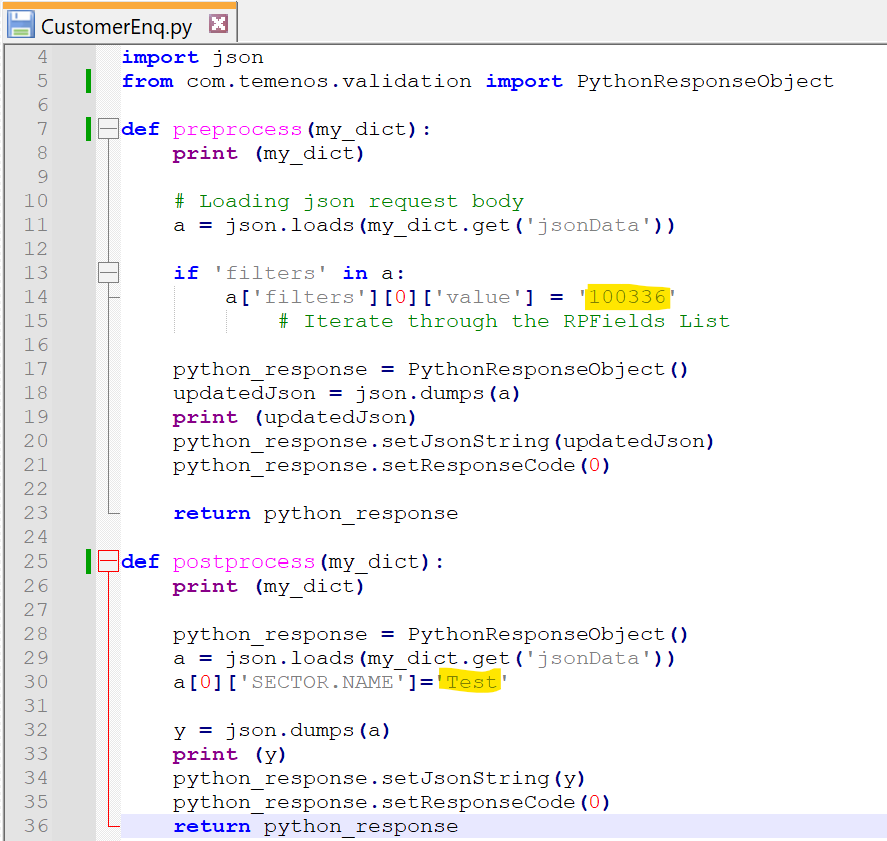Viewport: 887px width, 841px height.
Task: Click the '# Iterate through the RPFields List' comment
Action: coord(504,321)
